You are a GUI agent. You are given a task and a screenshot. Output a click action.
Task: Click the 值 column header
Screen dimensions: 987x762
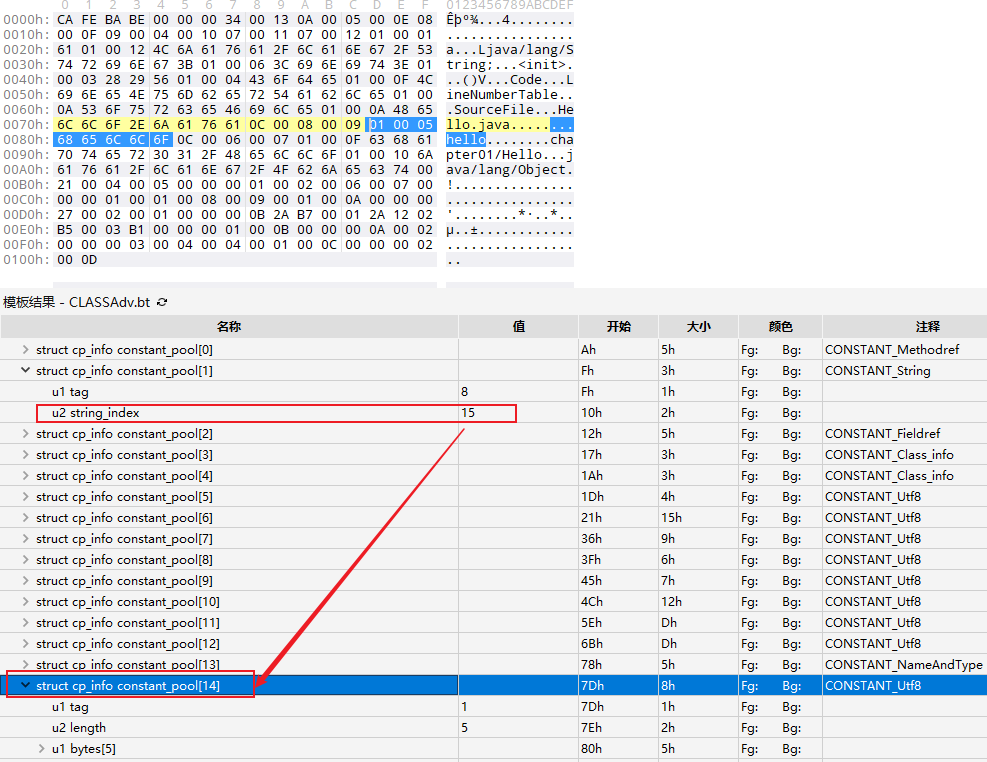[x=518, y=327]
